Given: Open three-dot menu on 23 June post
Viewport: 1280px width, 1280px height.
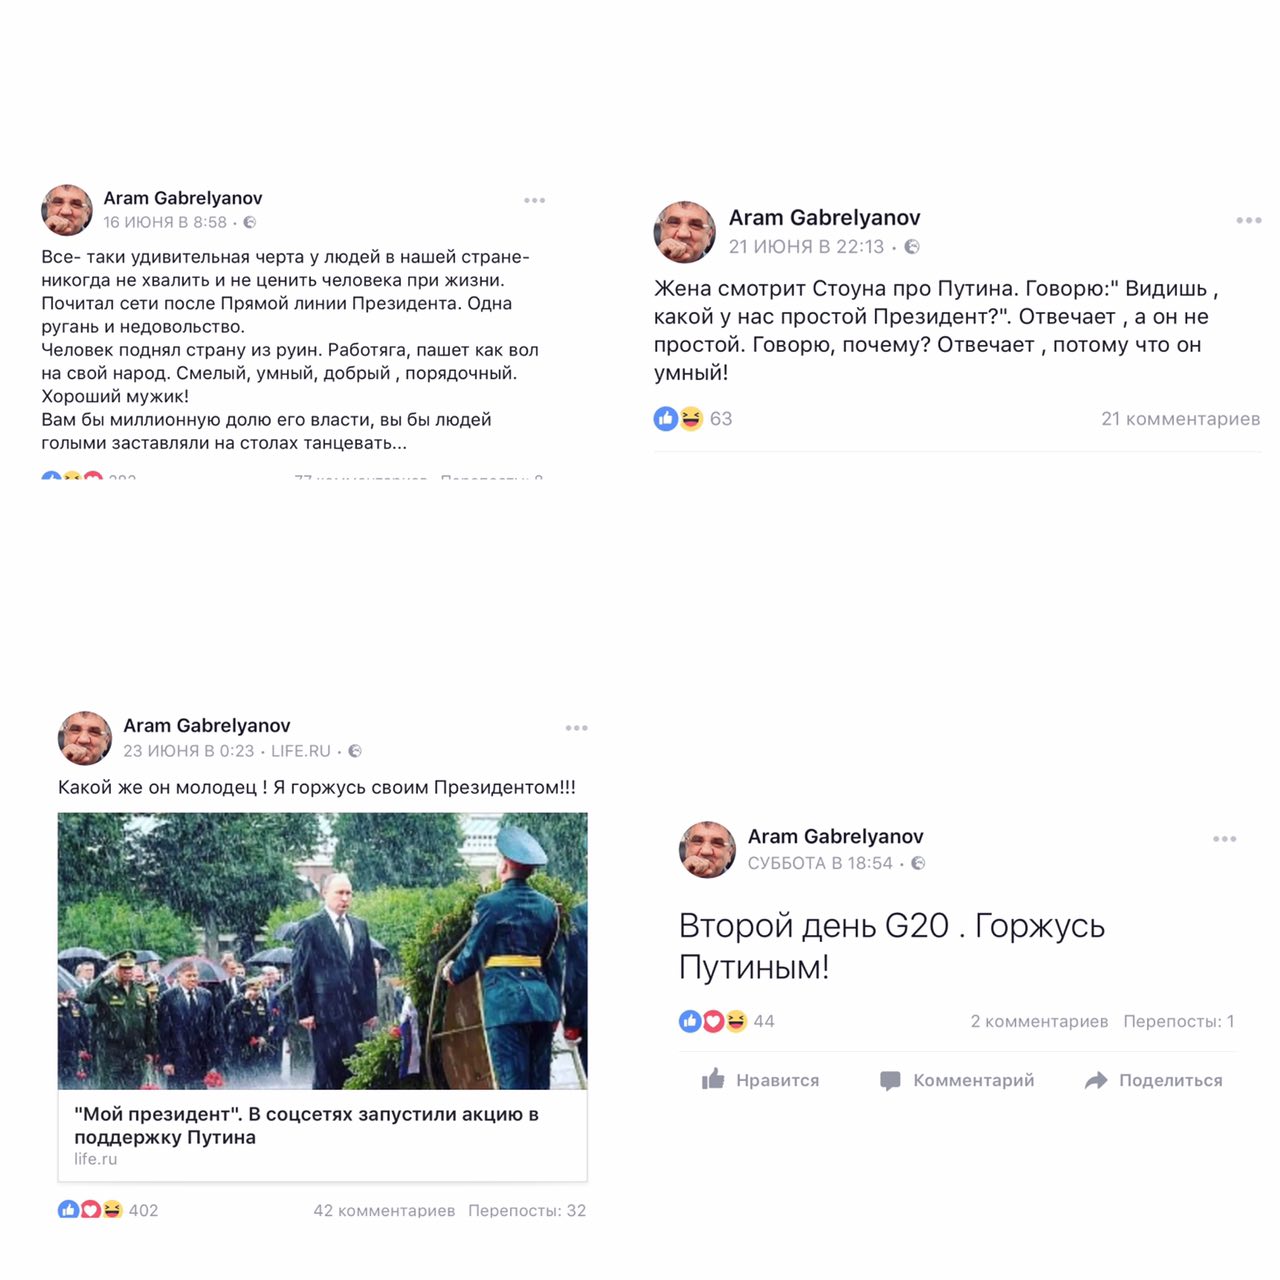Looking at the screenshot, I should coord(576,728).
